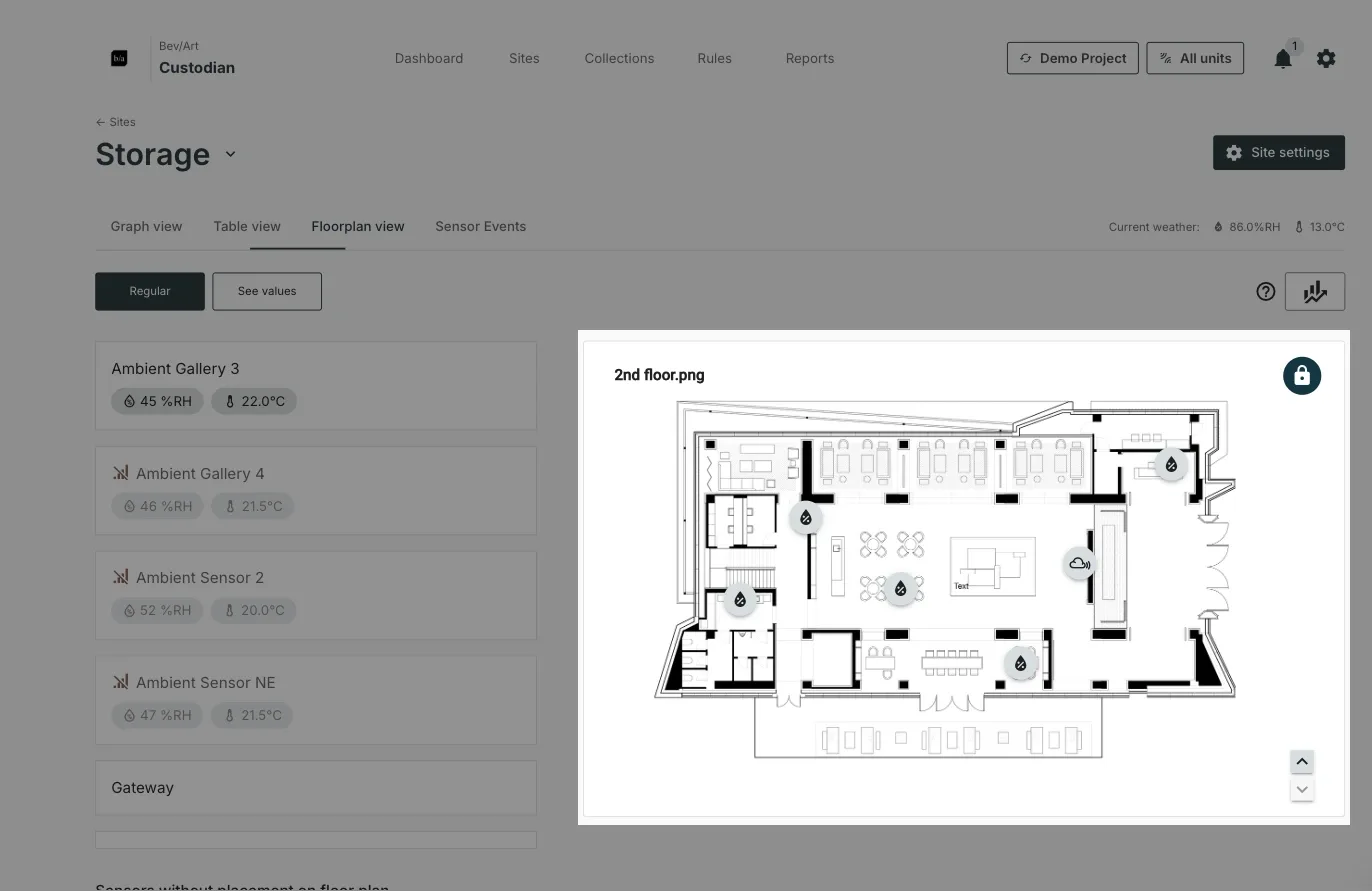Select the Gateway card
The width and height of the screenshot is (1372, 891).
click(x=316, y=787)
